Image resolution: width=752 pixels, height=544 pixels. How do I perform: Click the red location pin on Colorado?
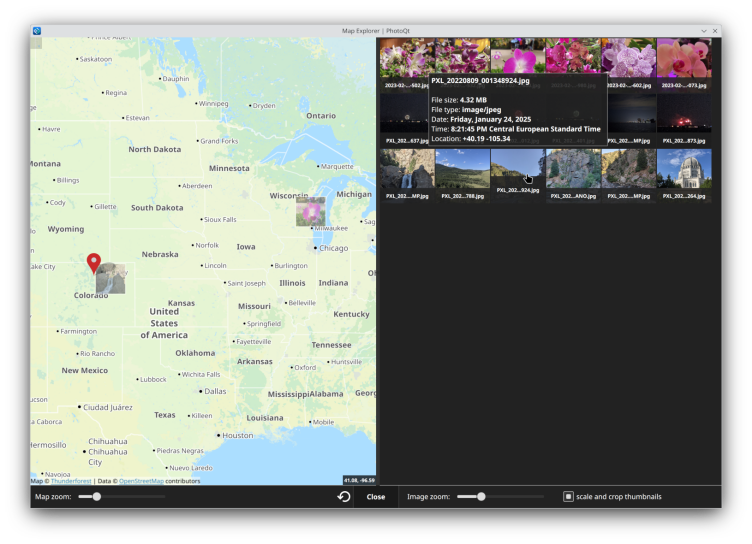click(94, 263)
